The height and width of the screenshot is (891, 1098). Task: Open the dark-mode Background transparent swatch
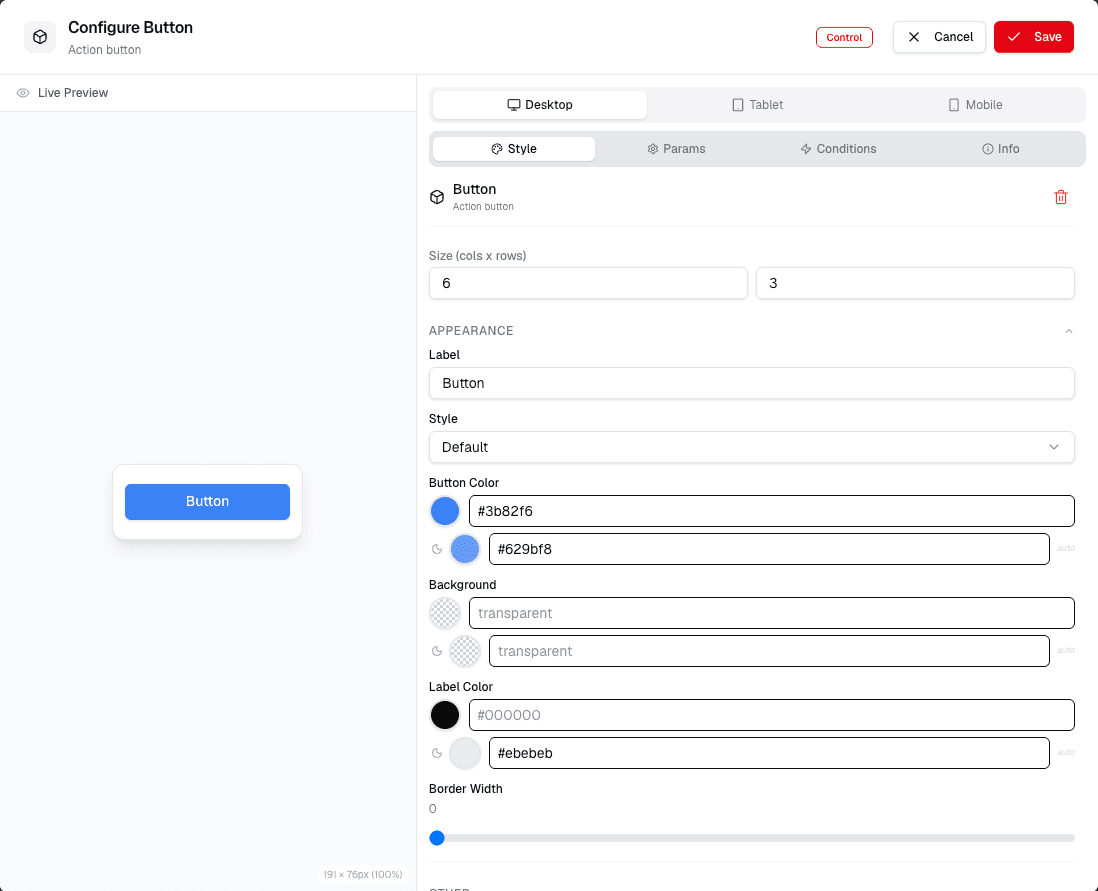click(465, 651)
